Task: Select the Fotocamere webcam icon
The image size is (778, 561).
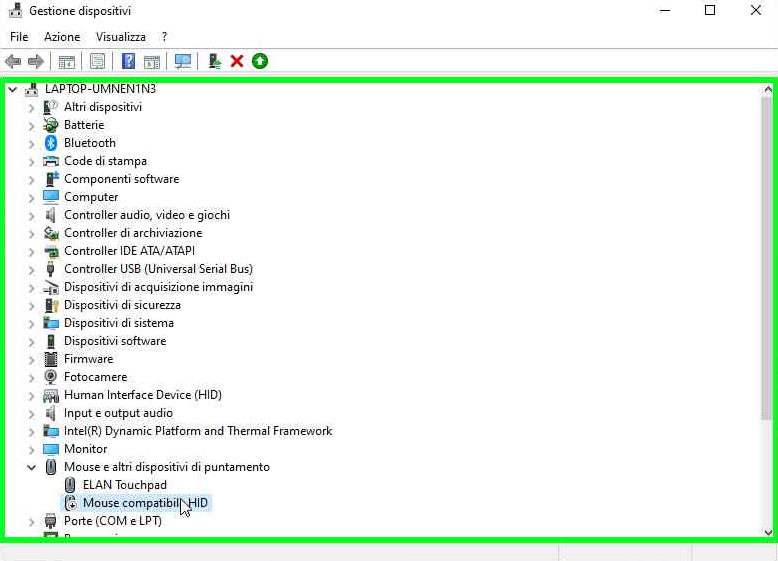Action: point(51,377)
